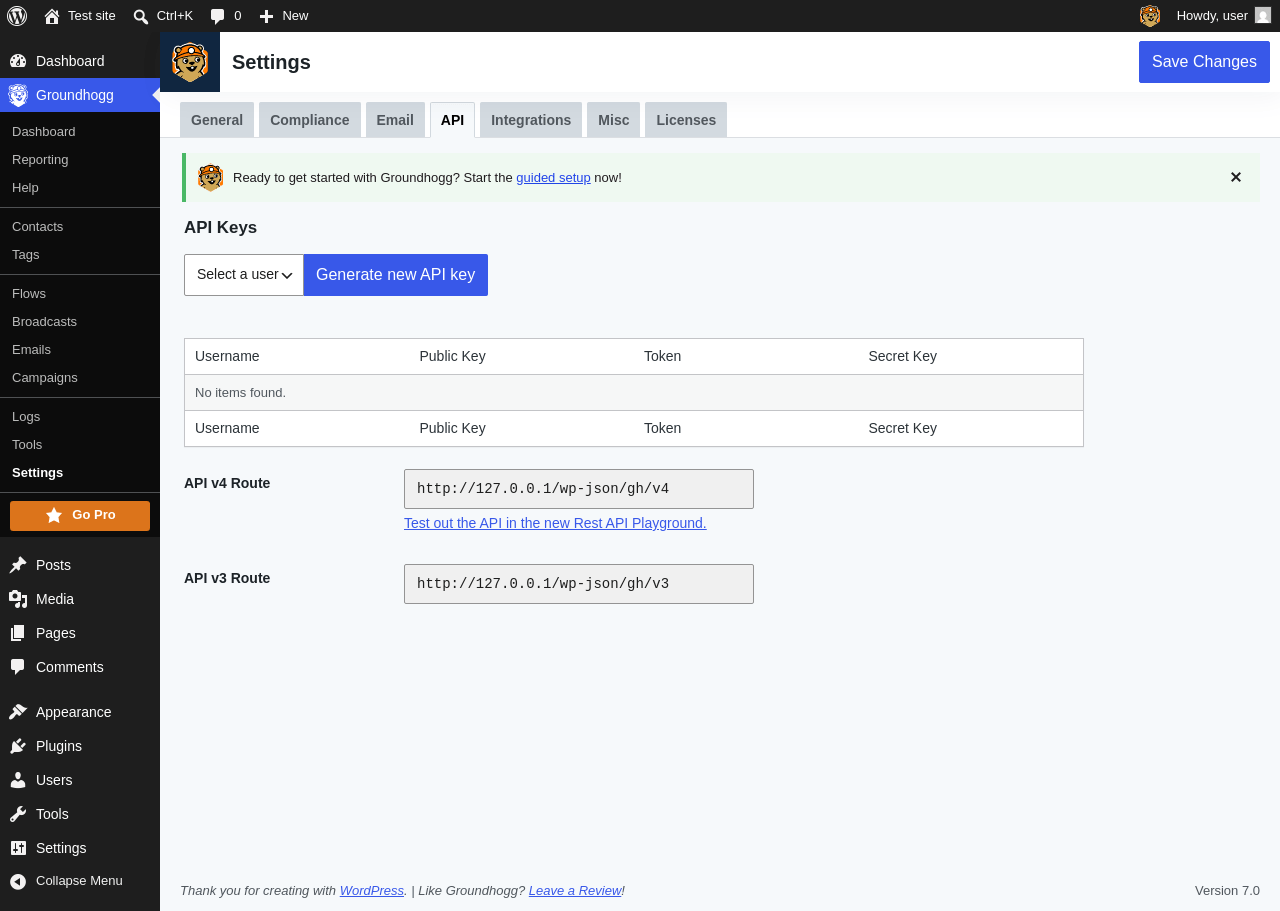Image resolution: width=1280 pixels, height=911 pixels.
Task: Open Help in Groundhogg submenu
Action: (x=25, y=188)
